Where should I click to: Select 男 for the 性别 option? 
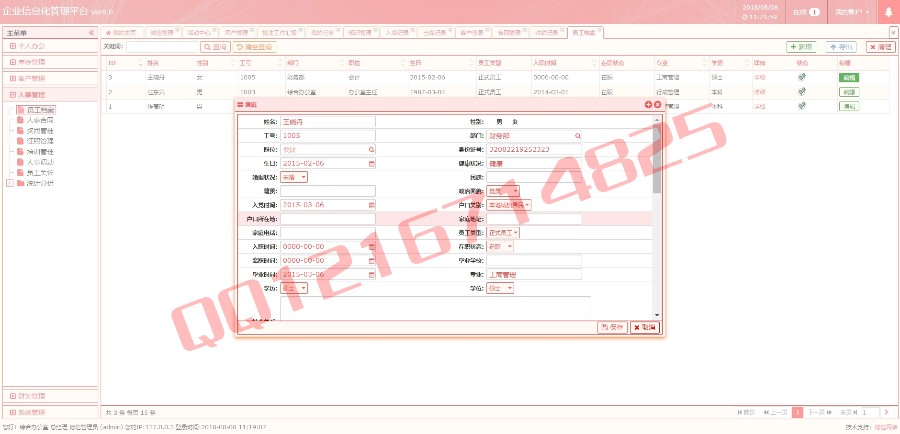tap(499, 122)
